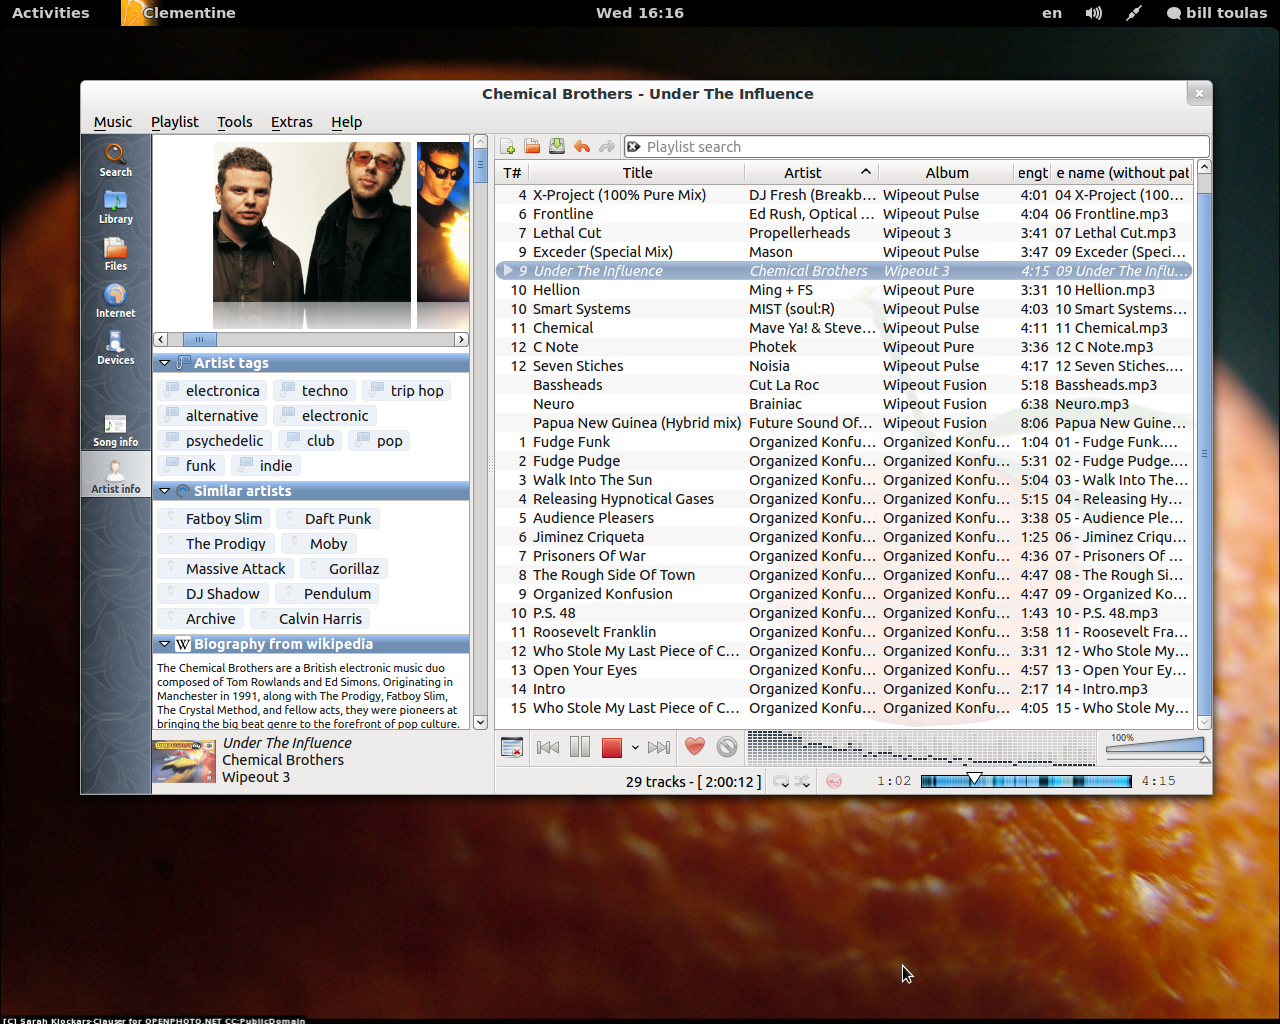Click the Chemical Brothers duo photo
The image size is (1280, 1024).
click(312, 235)
